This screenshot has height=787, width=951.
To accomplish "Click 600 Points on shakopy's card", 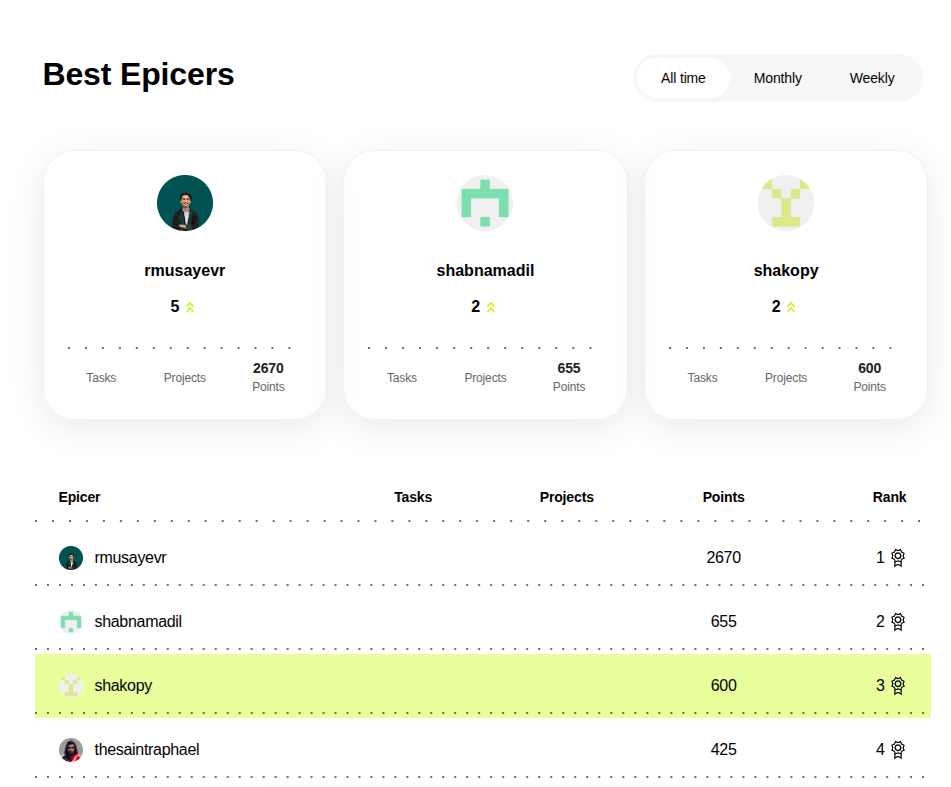I will (x=870, y=377).
